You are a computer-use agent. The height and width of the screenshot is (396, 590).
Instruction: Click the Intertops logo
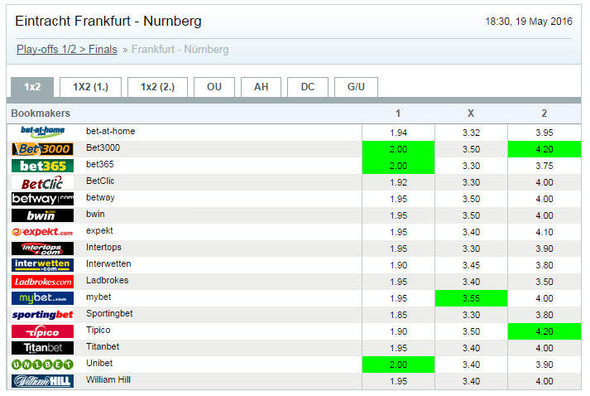pyautogui.click(x=43, y=248)
